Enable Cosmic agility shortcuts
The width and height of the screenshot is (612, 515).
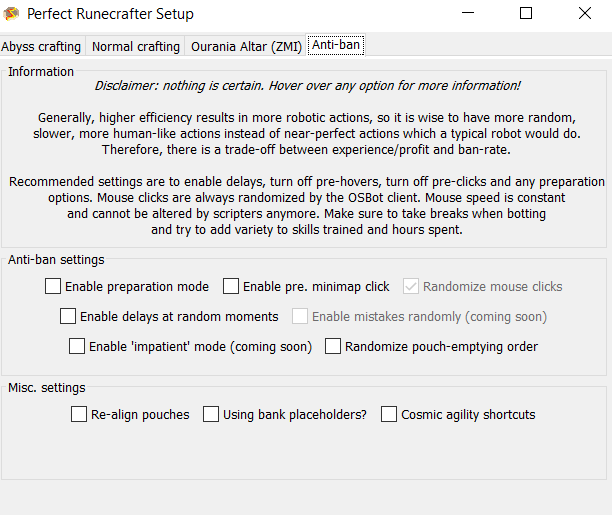(389, 414)
